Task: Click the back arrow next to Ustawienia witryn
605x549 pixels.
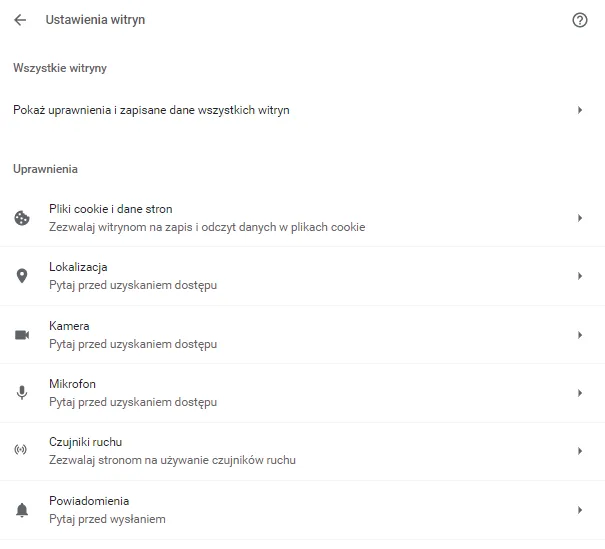Action: pos(20,20)
